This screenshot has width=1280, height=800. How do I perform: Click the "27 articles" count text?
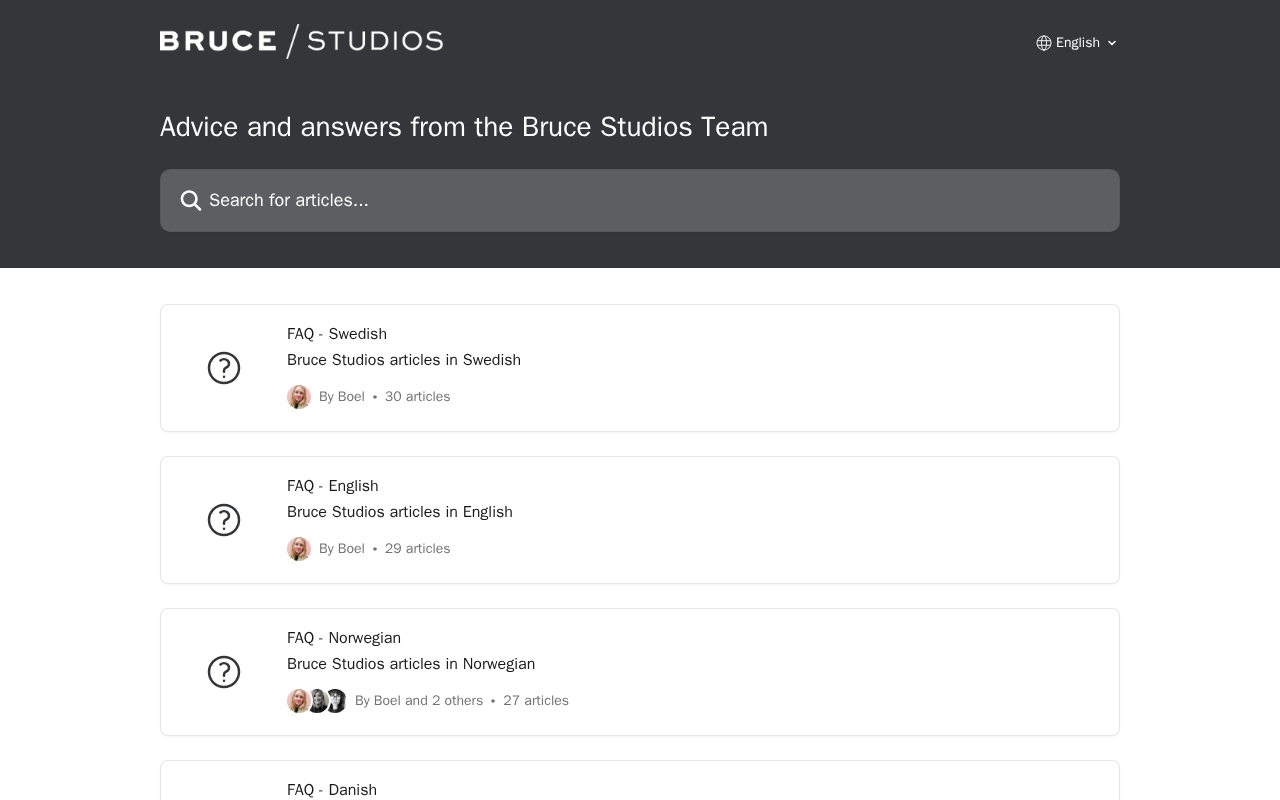point(536,701)
